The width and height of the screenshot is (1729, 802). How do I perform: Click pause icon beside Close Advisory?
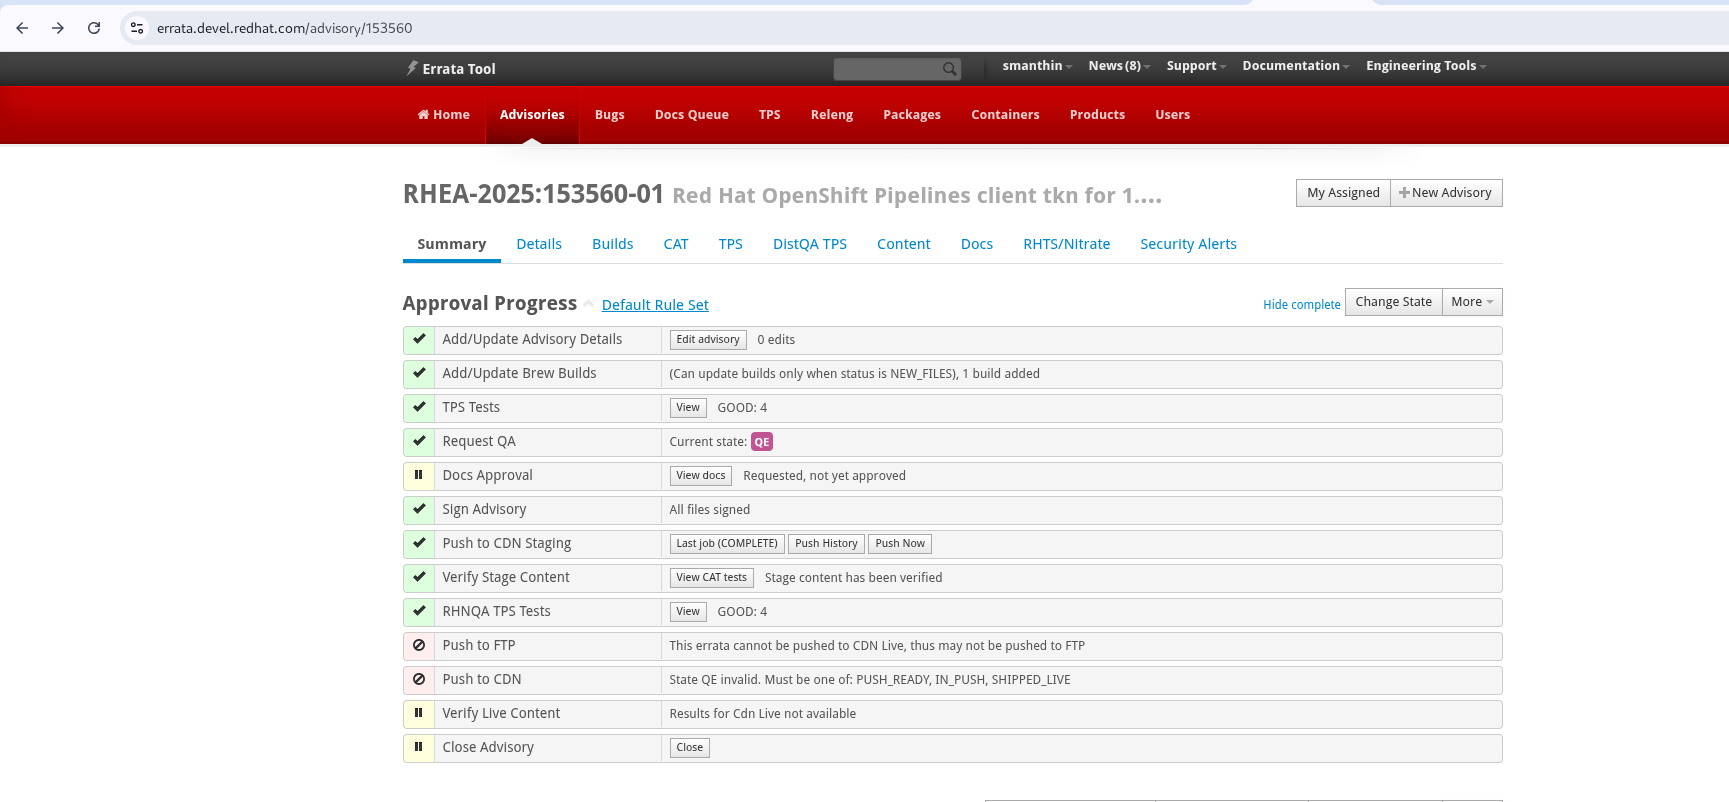click(x=419, y=747)
